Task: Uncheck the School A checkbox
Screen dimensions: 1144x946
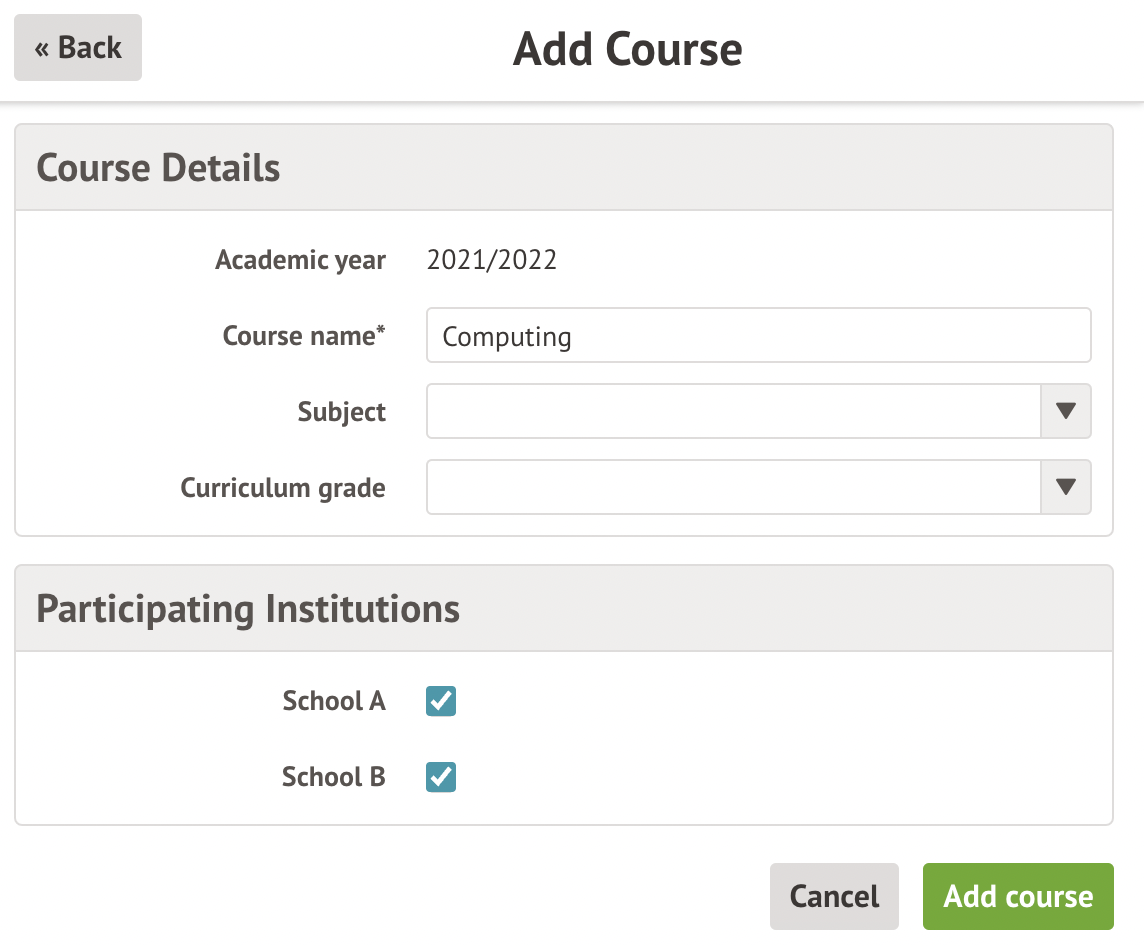Action: pyautogui.click(x=441, y=701)
